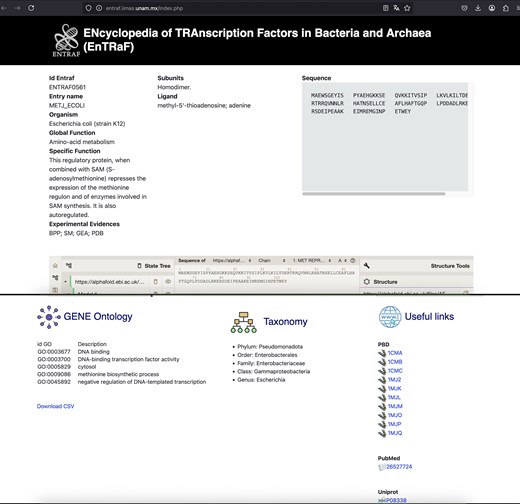The height and width of the screenshot is (504, 520).
Task: Bookmark this page with the star icon
Action: click(x=407, y=8)
